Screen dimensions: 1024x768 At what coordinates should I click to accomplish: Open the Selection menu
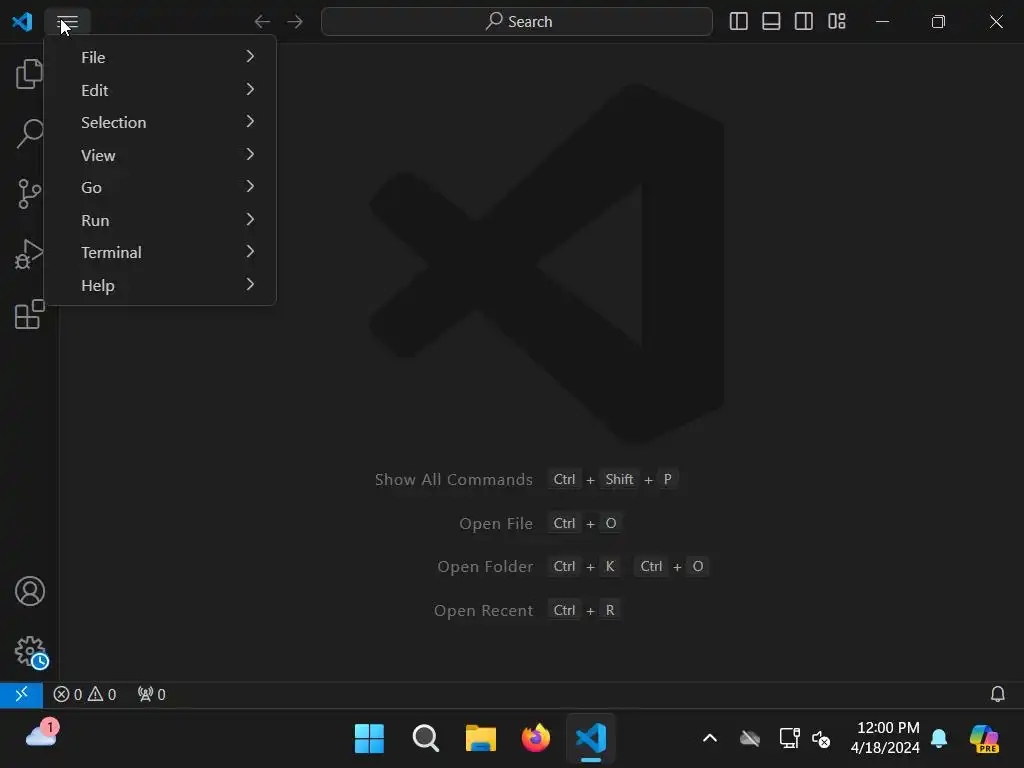(x=160, y=122)
